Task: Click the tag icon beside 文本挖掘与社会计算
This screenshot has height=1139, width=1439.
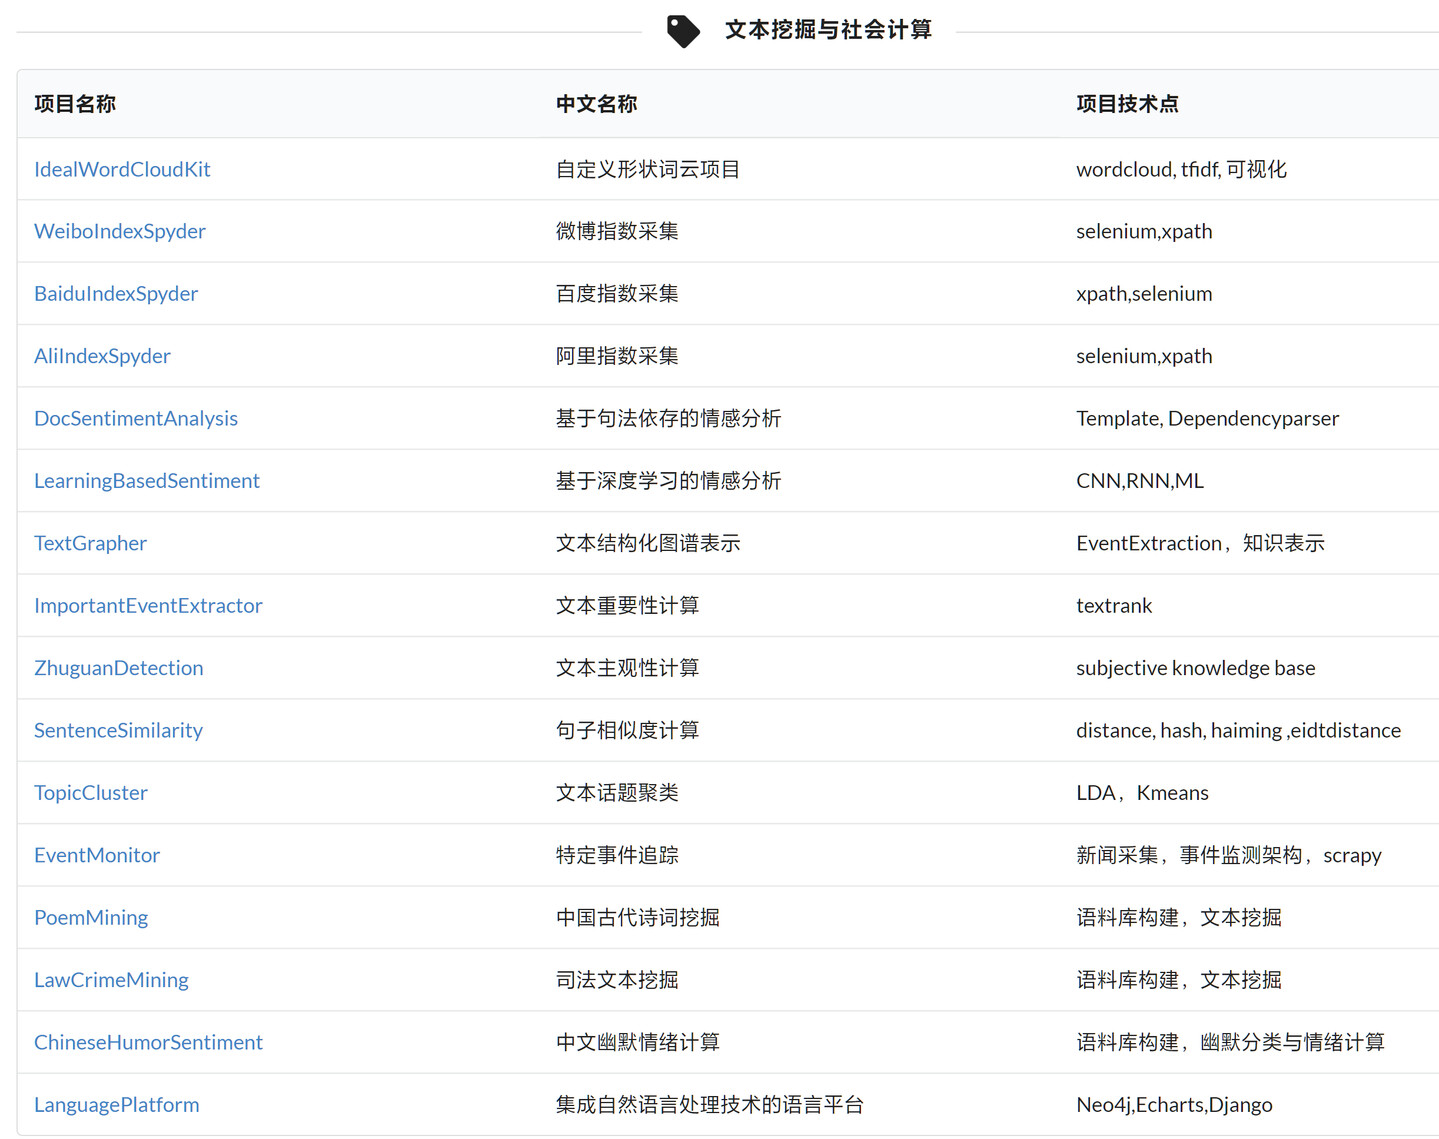Action: coord(683,31)
